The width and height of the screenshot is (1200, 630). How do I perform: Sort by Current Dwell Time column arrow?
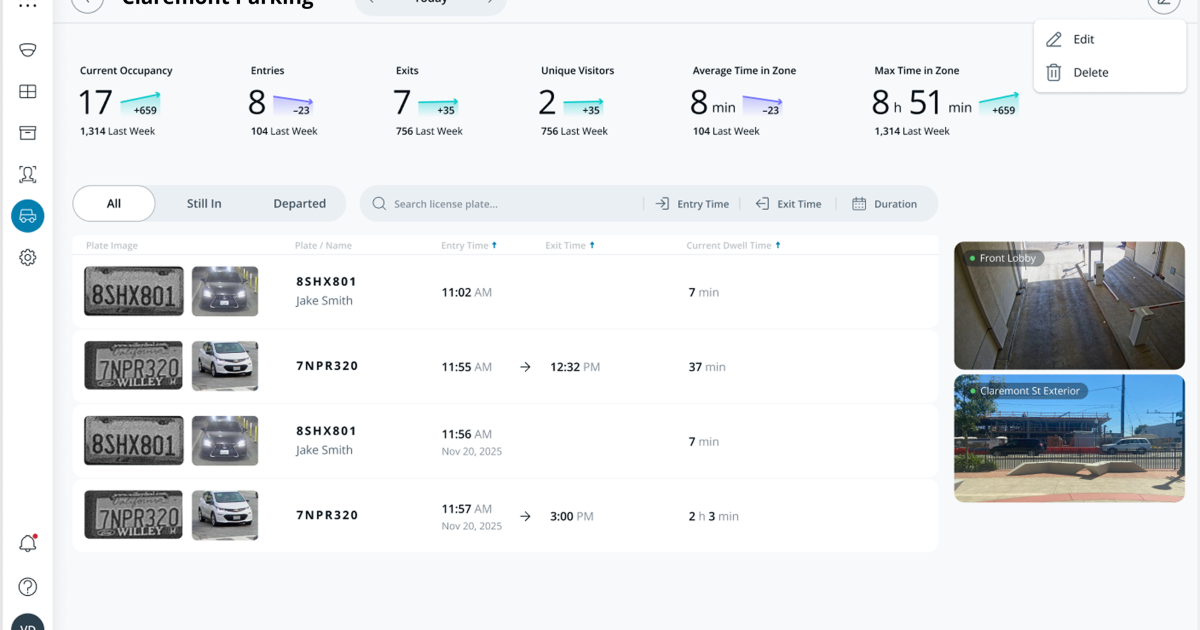pos(778,245)
